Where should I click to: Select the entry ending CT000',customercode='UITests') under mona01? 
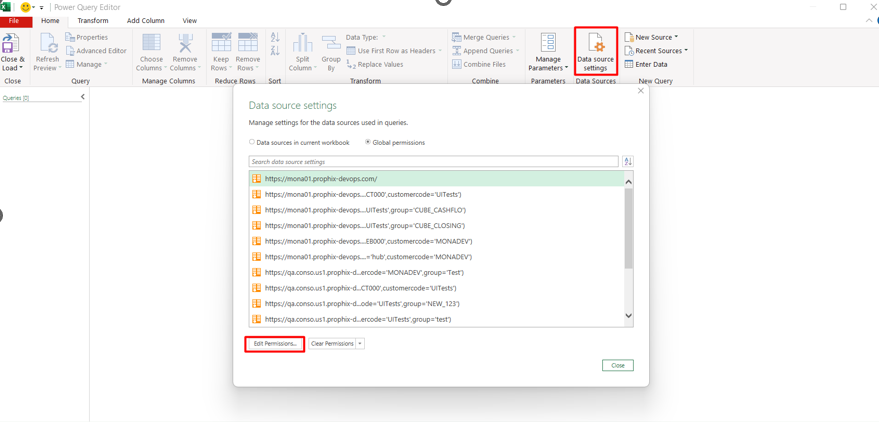pyautogui.click(x=436, y=194)
